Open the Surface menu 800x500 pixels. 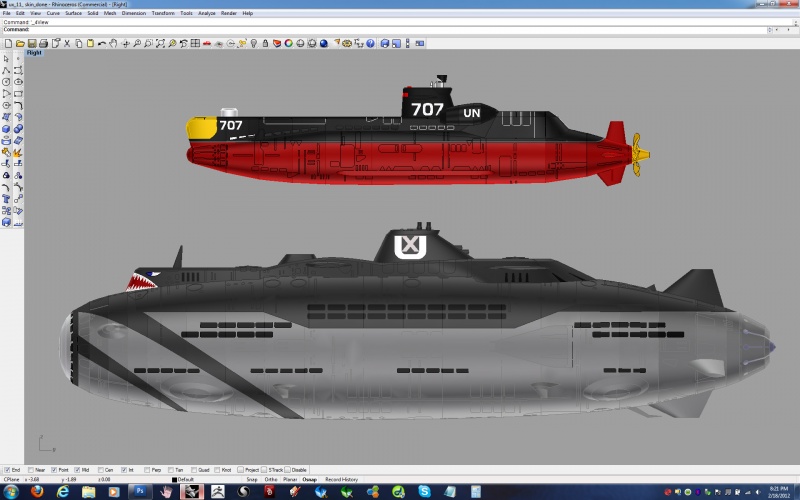click(73, 13)
